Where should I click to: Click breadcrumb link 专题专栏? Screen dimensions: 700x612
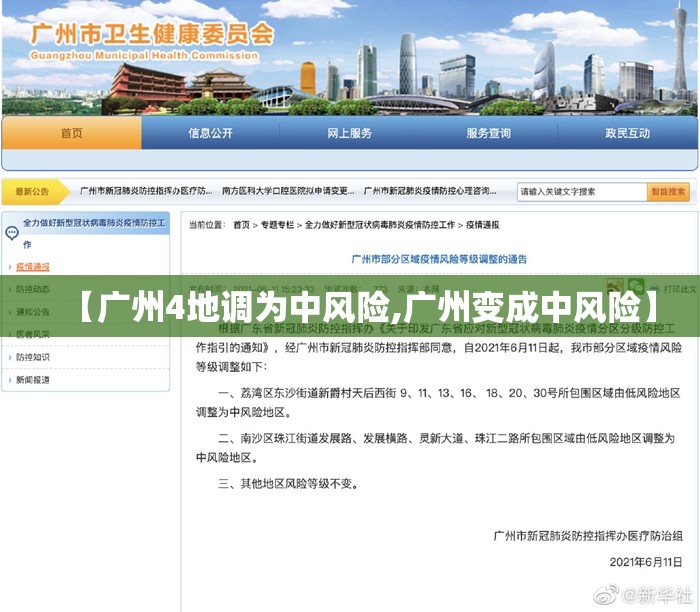point(277,225)
